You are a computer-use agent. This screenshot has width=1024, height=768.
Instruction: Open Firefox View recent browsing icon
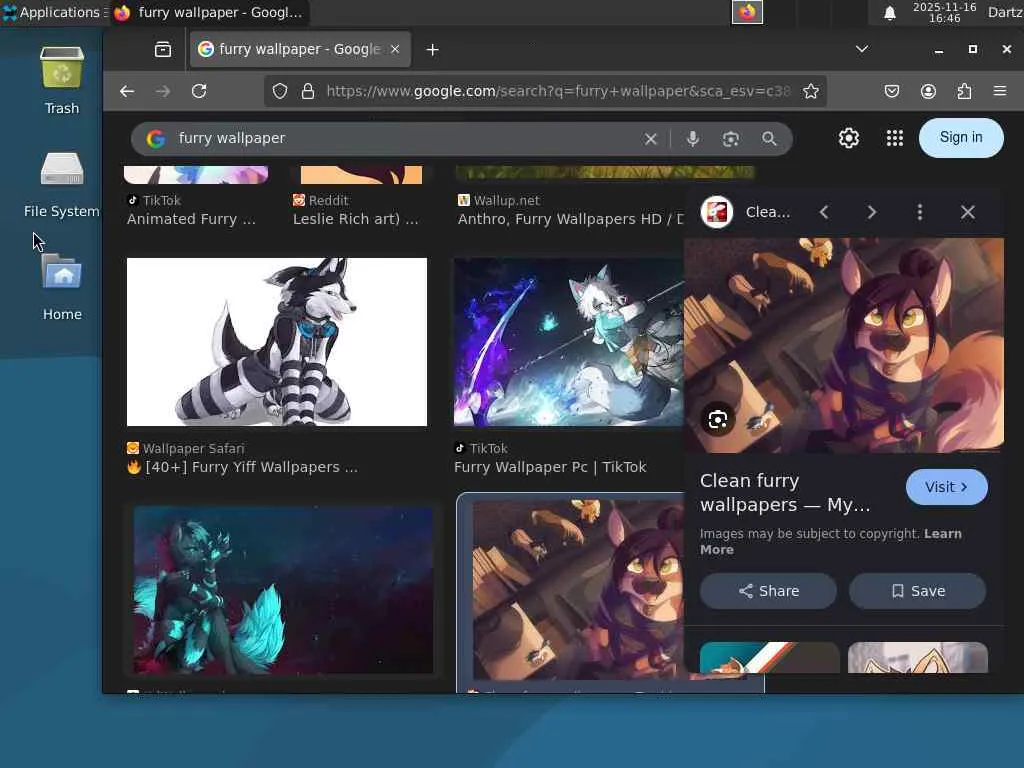coord(163,50)
